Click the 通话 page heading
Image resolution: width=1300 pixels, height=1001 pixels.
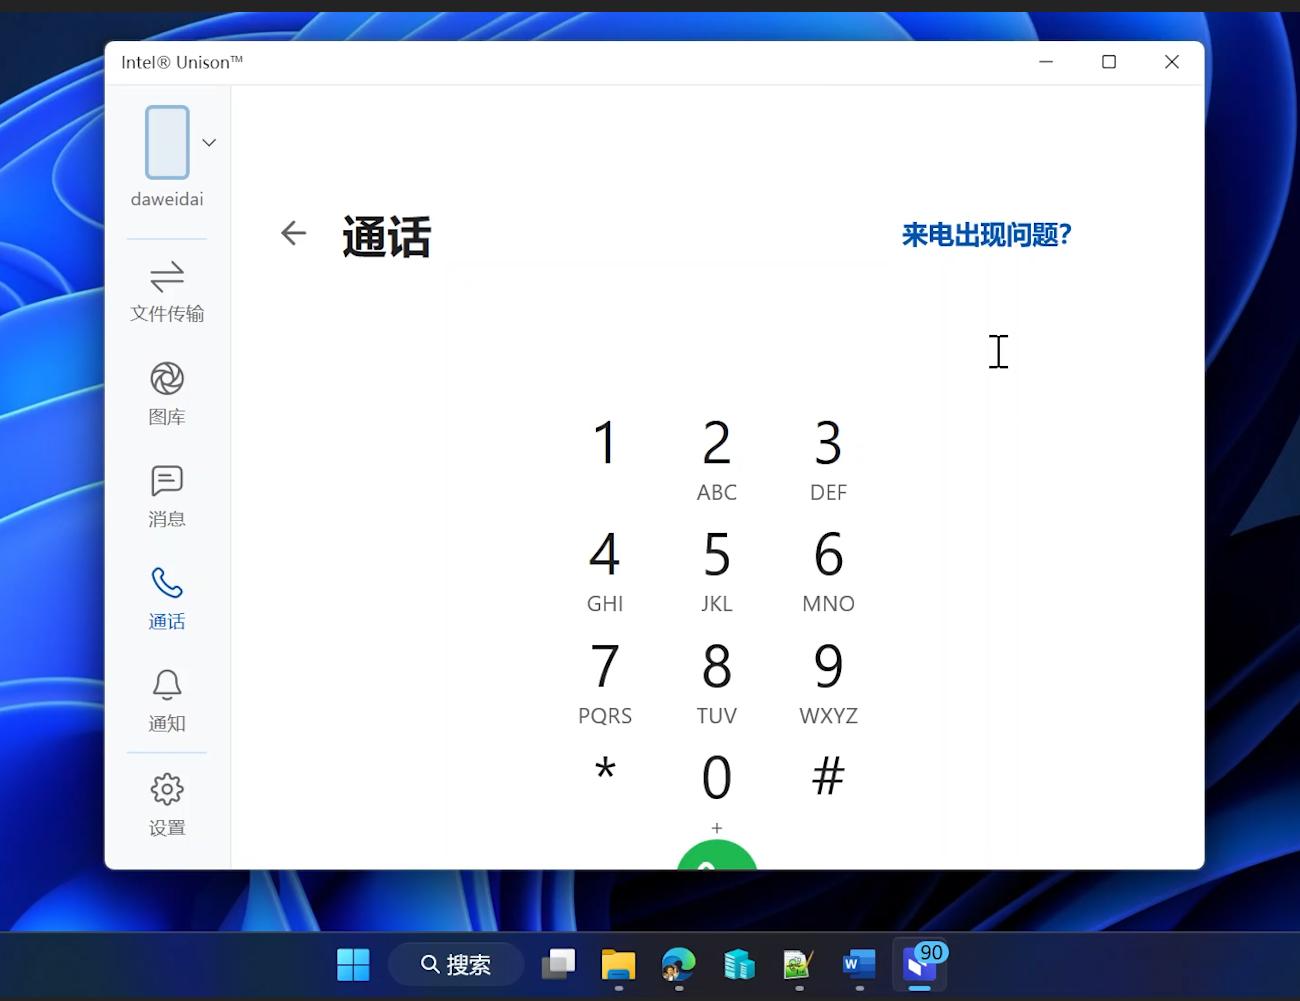(386, 236)
